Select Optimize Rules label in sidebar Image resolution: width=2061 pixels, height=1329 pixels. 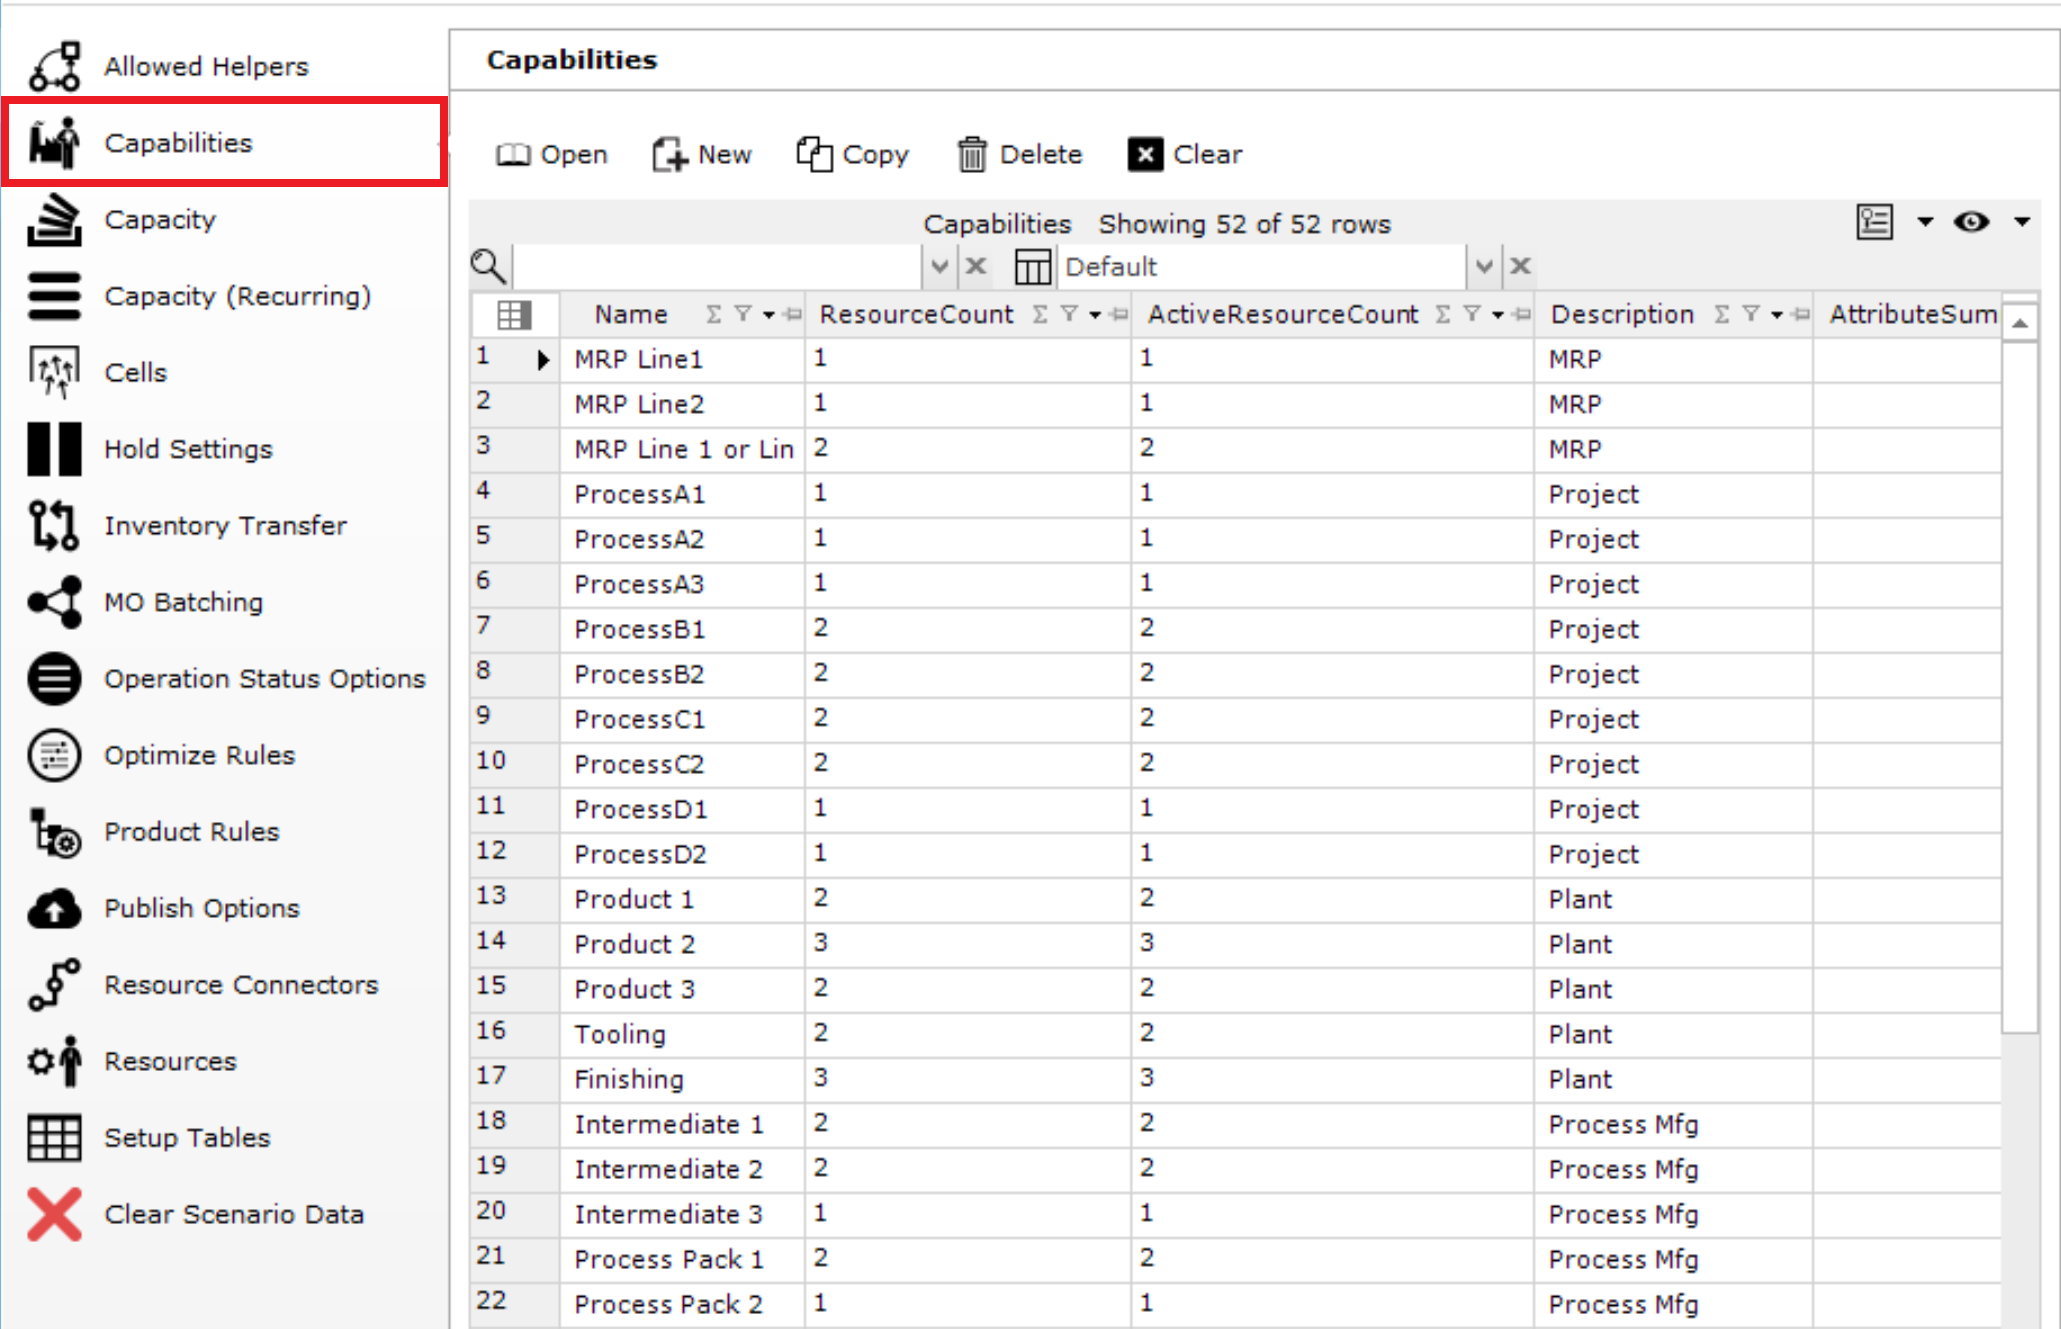(200, 755)
